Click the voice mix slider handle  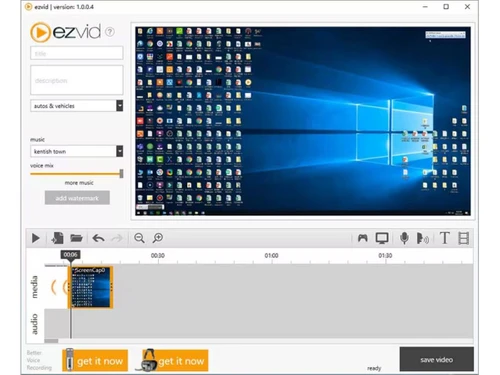pyautogui.click(x=121, y=173)
